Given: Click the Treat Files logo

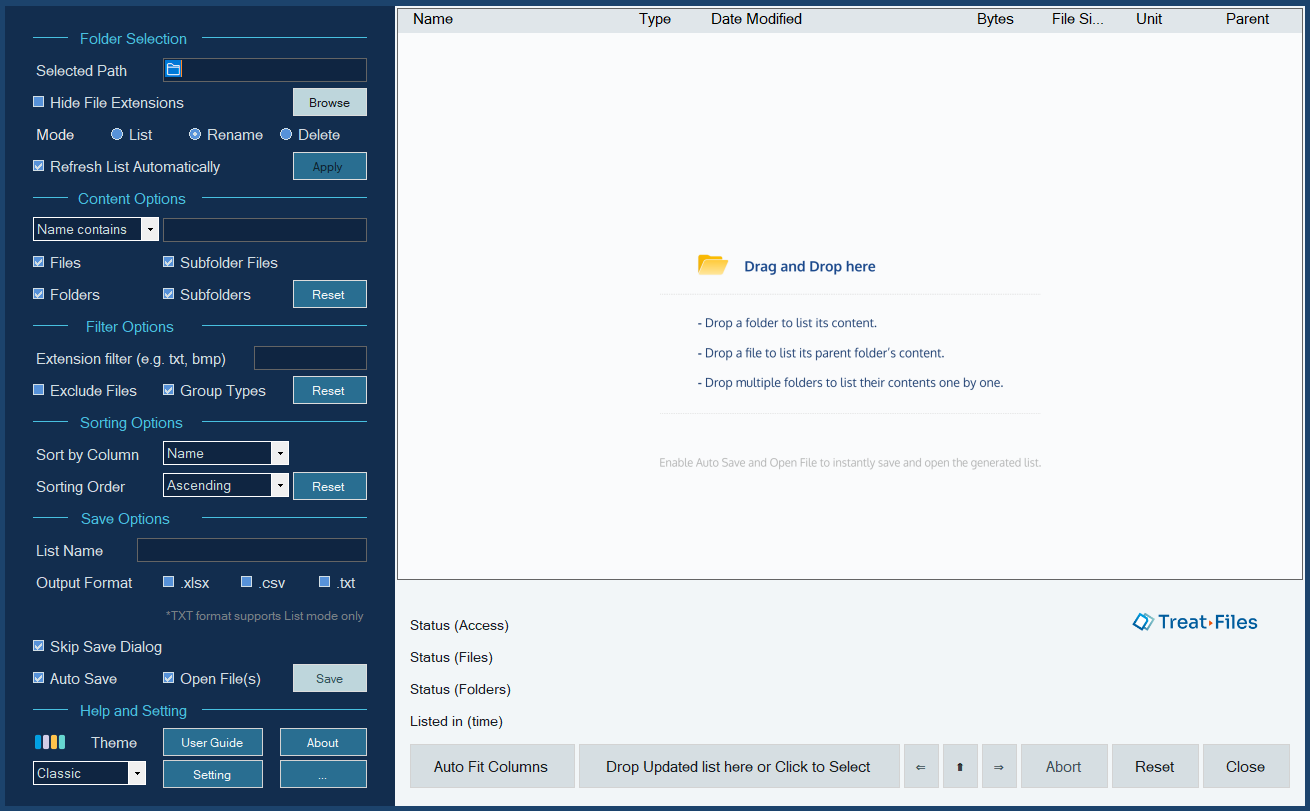Looking at the screenshot, I should pos(1195,622).
